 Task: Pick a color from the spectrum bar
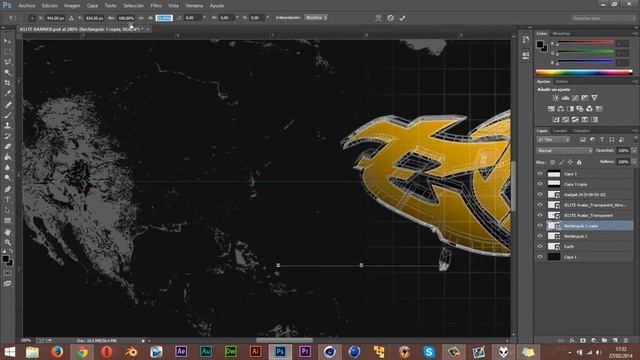584,73
